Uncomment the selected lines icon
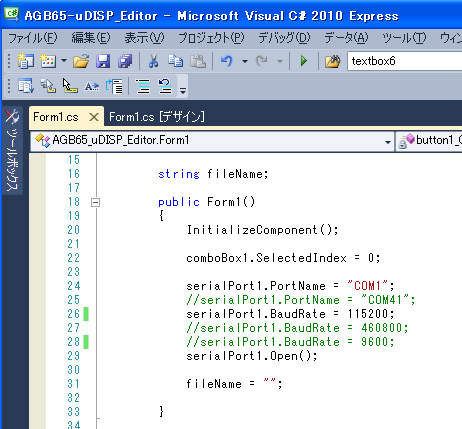Screen dimensions: 462x429 tap(165, 86)
